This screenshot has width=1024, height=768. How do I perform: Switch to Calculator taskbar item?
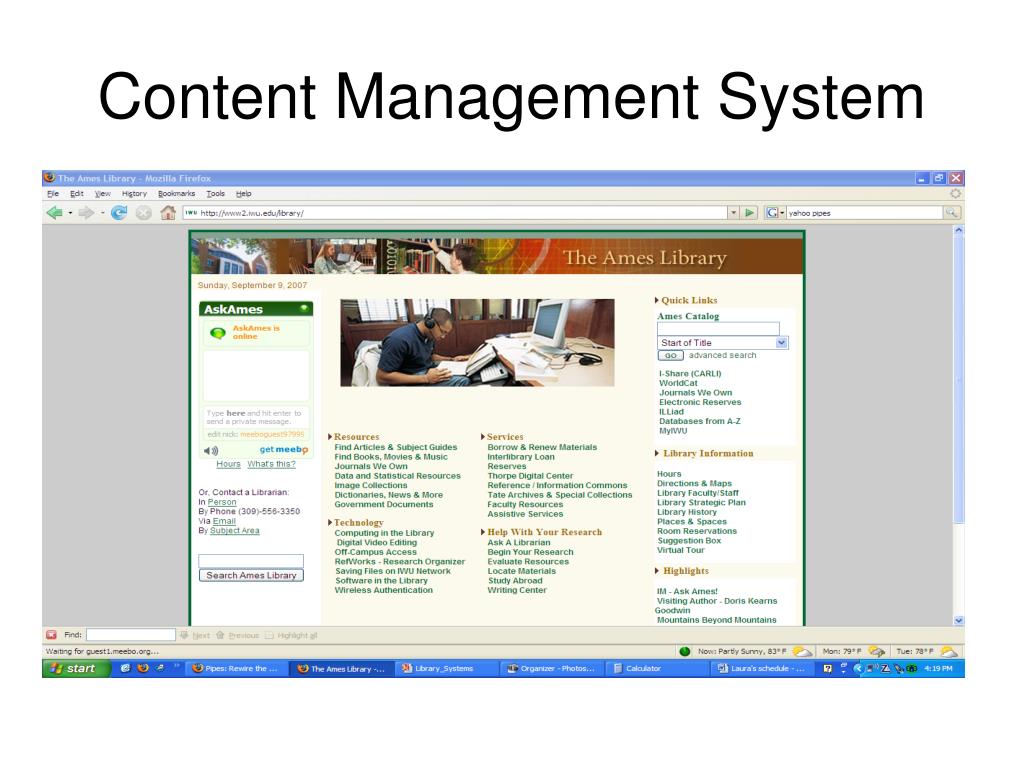[656, 669]
